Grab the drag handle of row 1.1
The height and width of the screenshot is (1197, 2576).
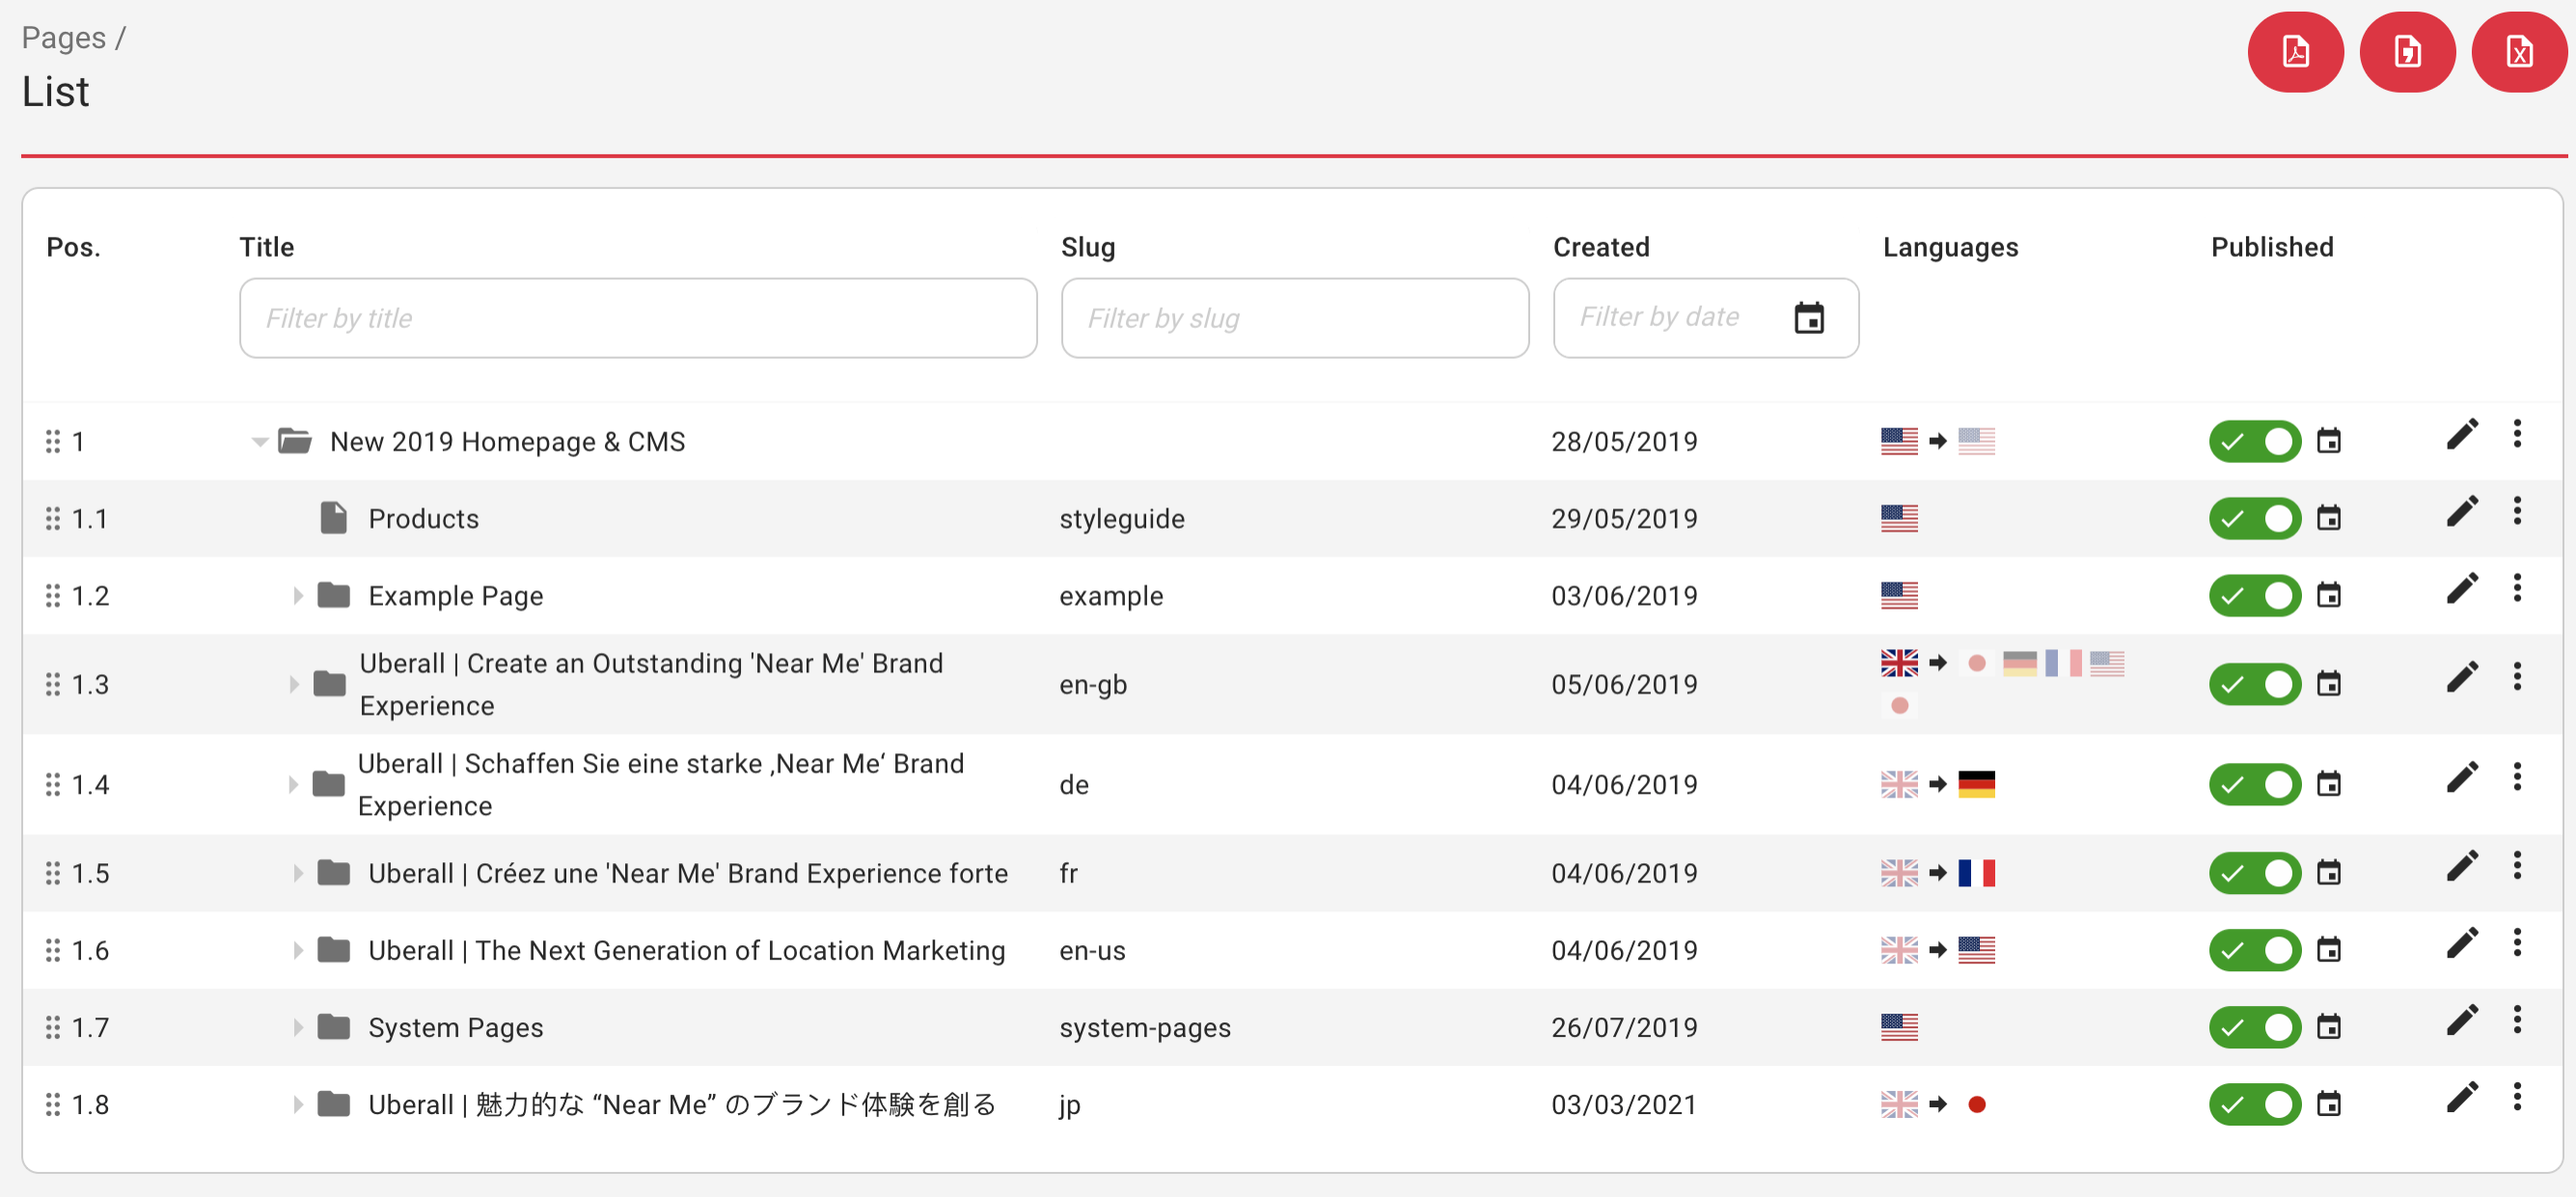[53, 518]
